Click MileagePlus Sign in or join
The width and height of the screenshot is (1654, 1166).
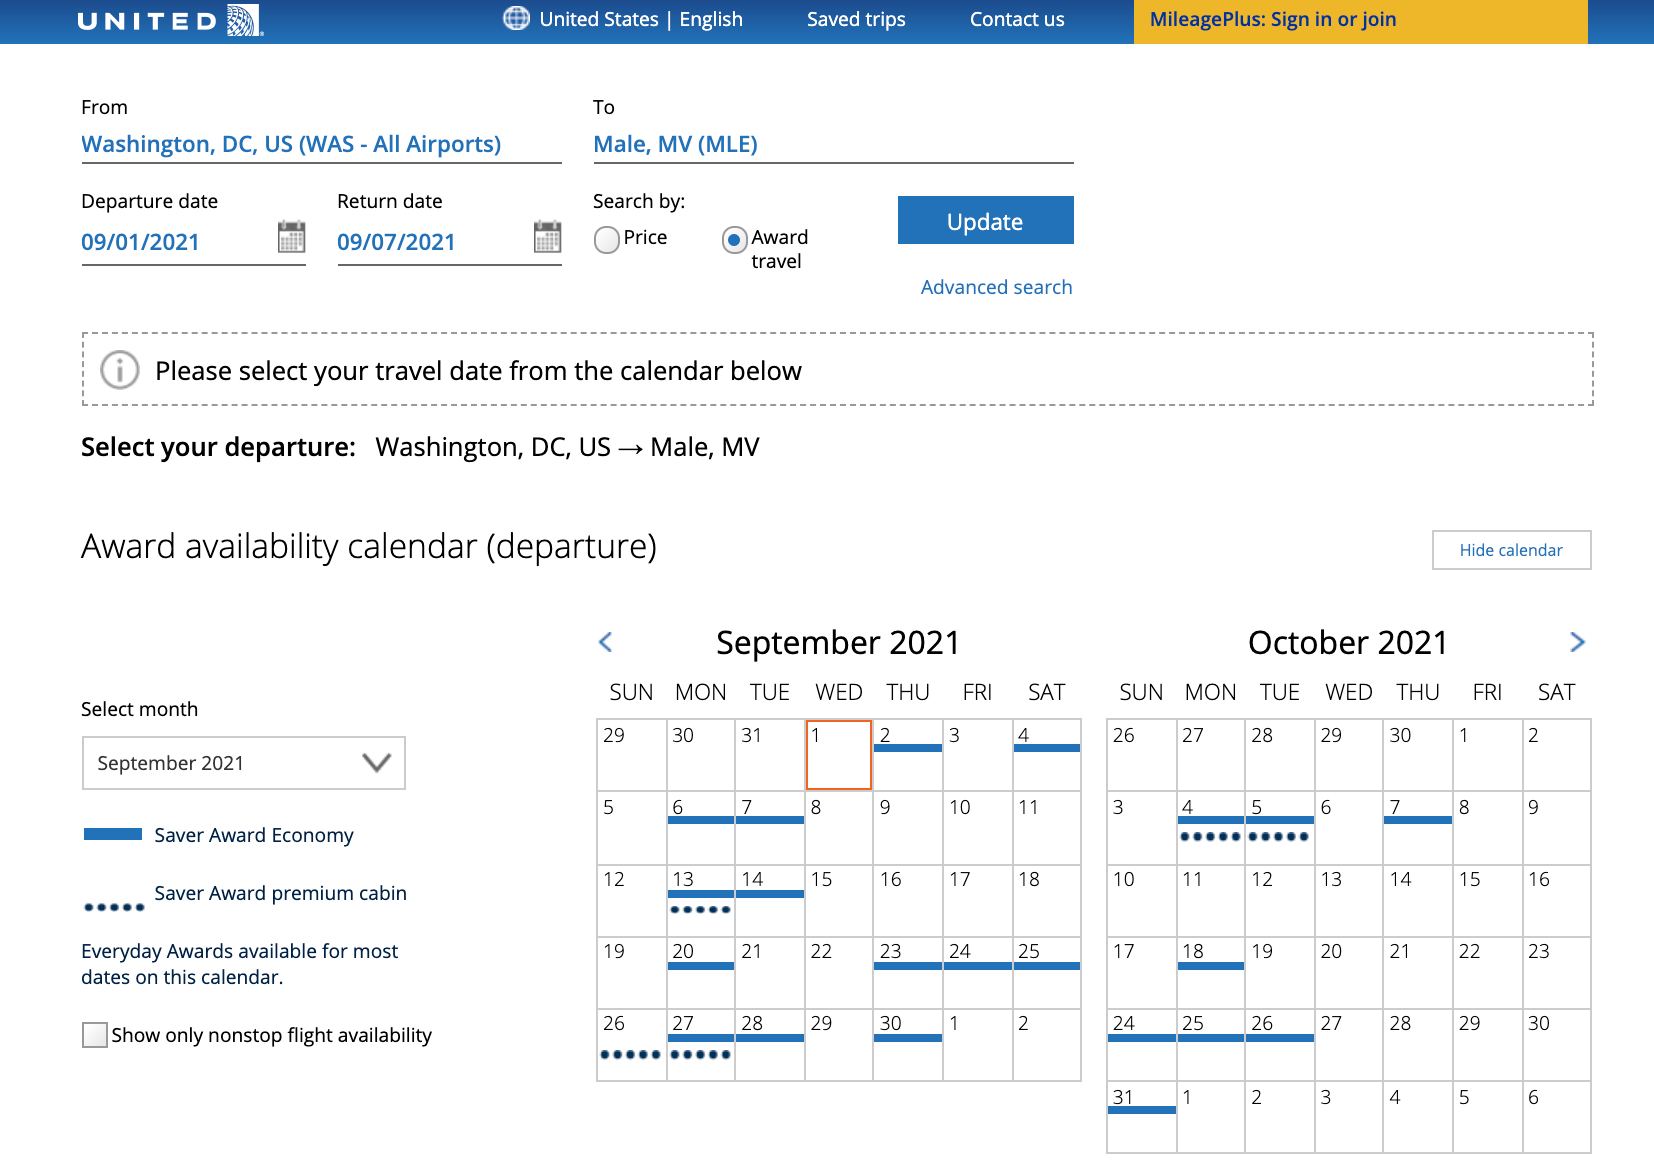coord(1272,19)
